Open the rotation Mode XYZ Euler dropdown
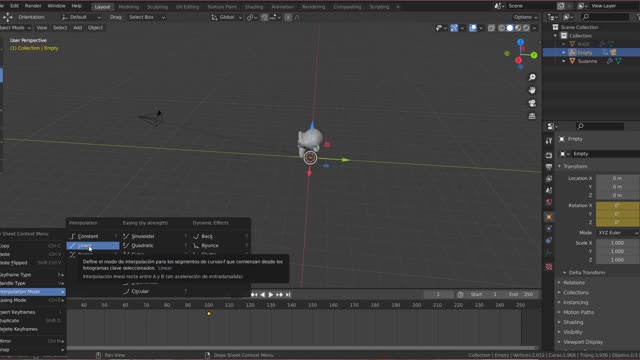The image size is (640, 360). click(618, 233)
